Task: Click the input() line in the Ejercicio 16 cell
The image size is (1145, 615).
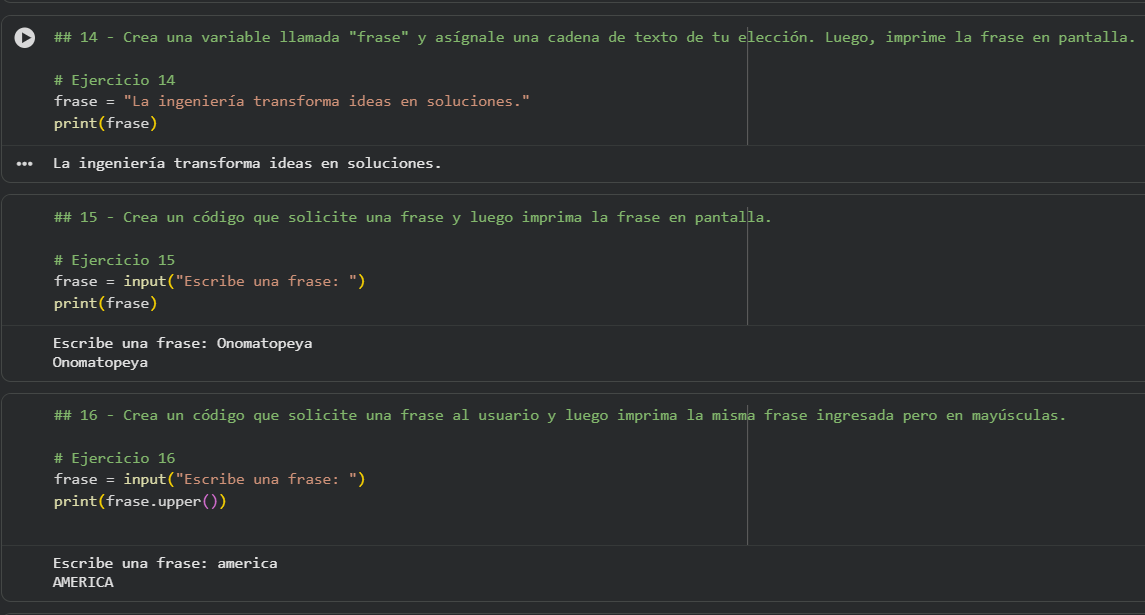Action: (x=210, y=479)
